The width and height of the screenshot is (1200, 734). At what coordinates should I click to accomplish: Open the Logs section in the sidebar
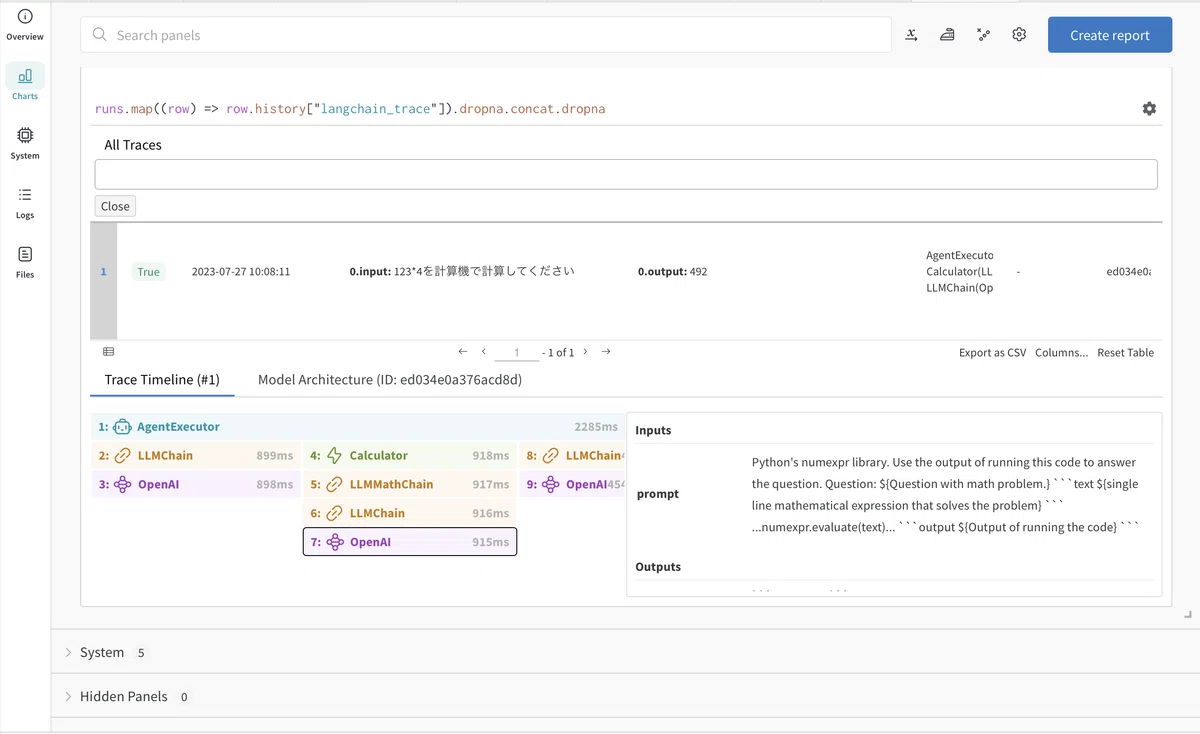point(25,203)
